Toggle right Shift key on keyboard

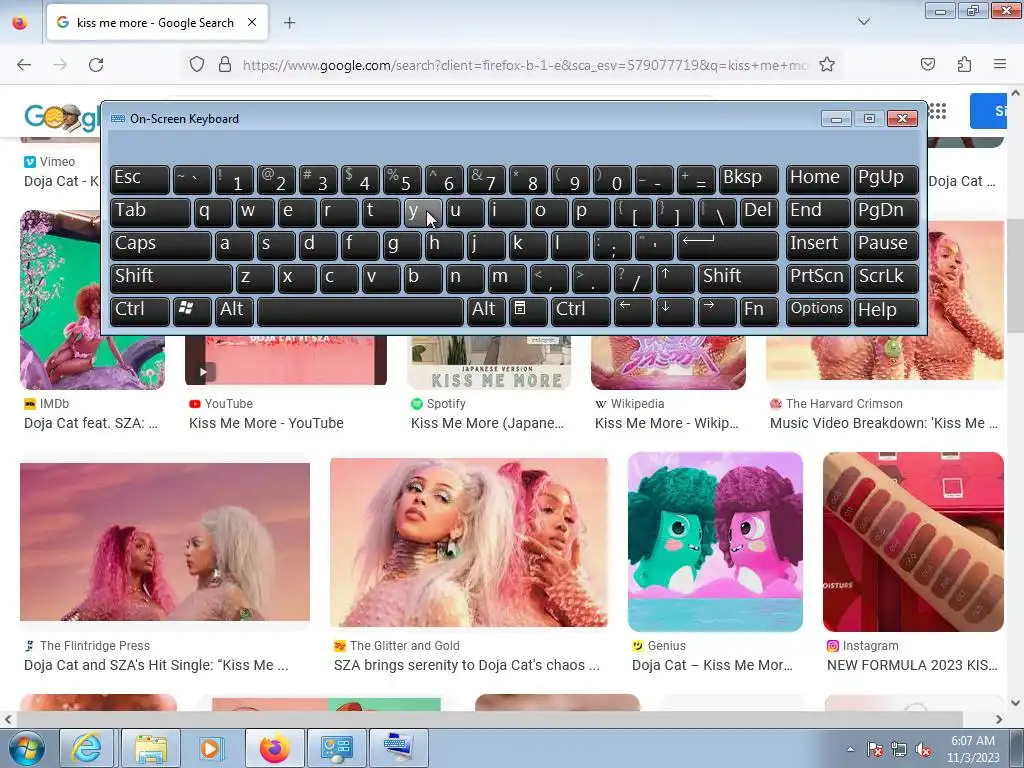[738, 278]
